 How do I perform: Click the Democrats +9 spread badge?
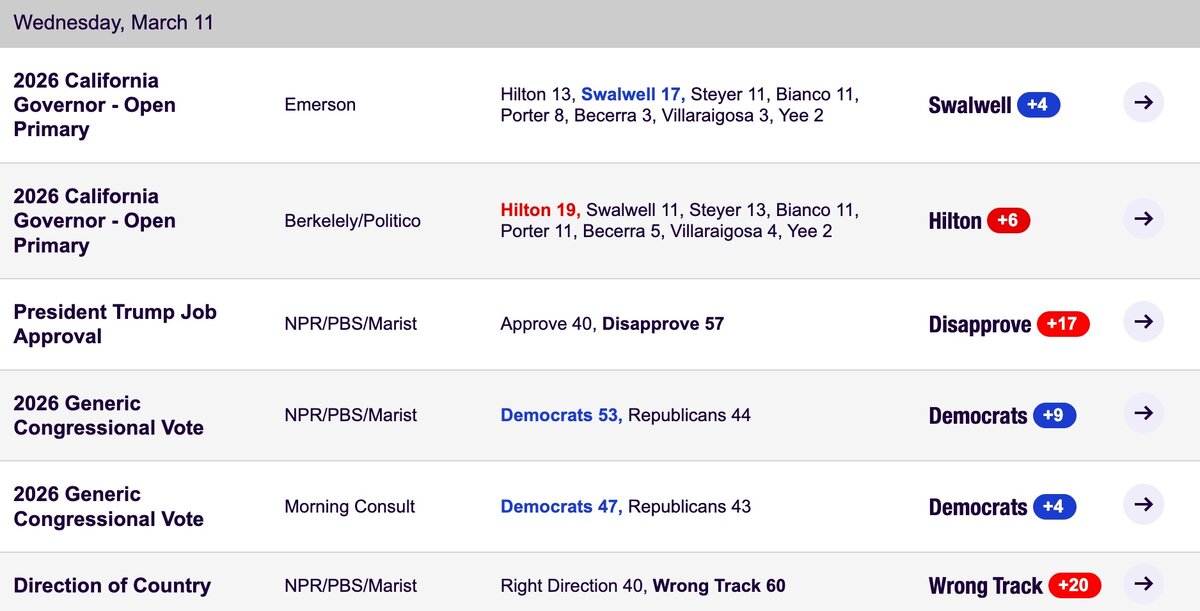pos(1054,415)
